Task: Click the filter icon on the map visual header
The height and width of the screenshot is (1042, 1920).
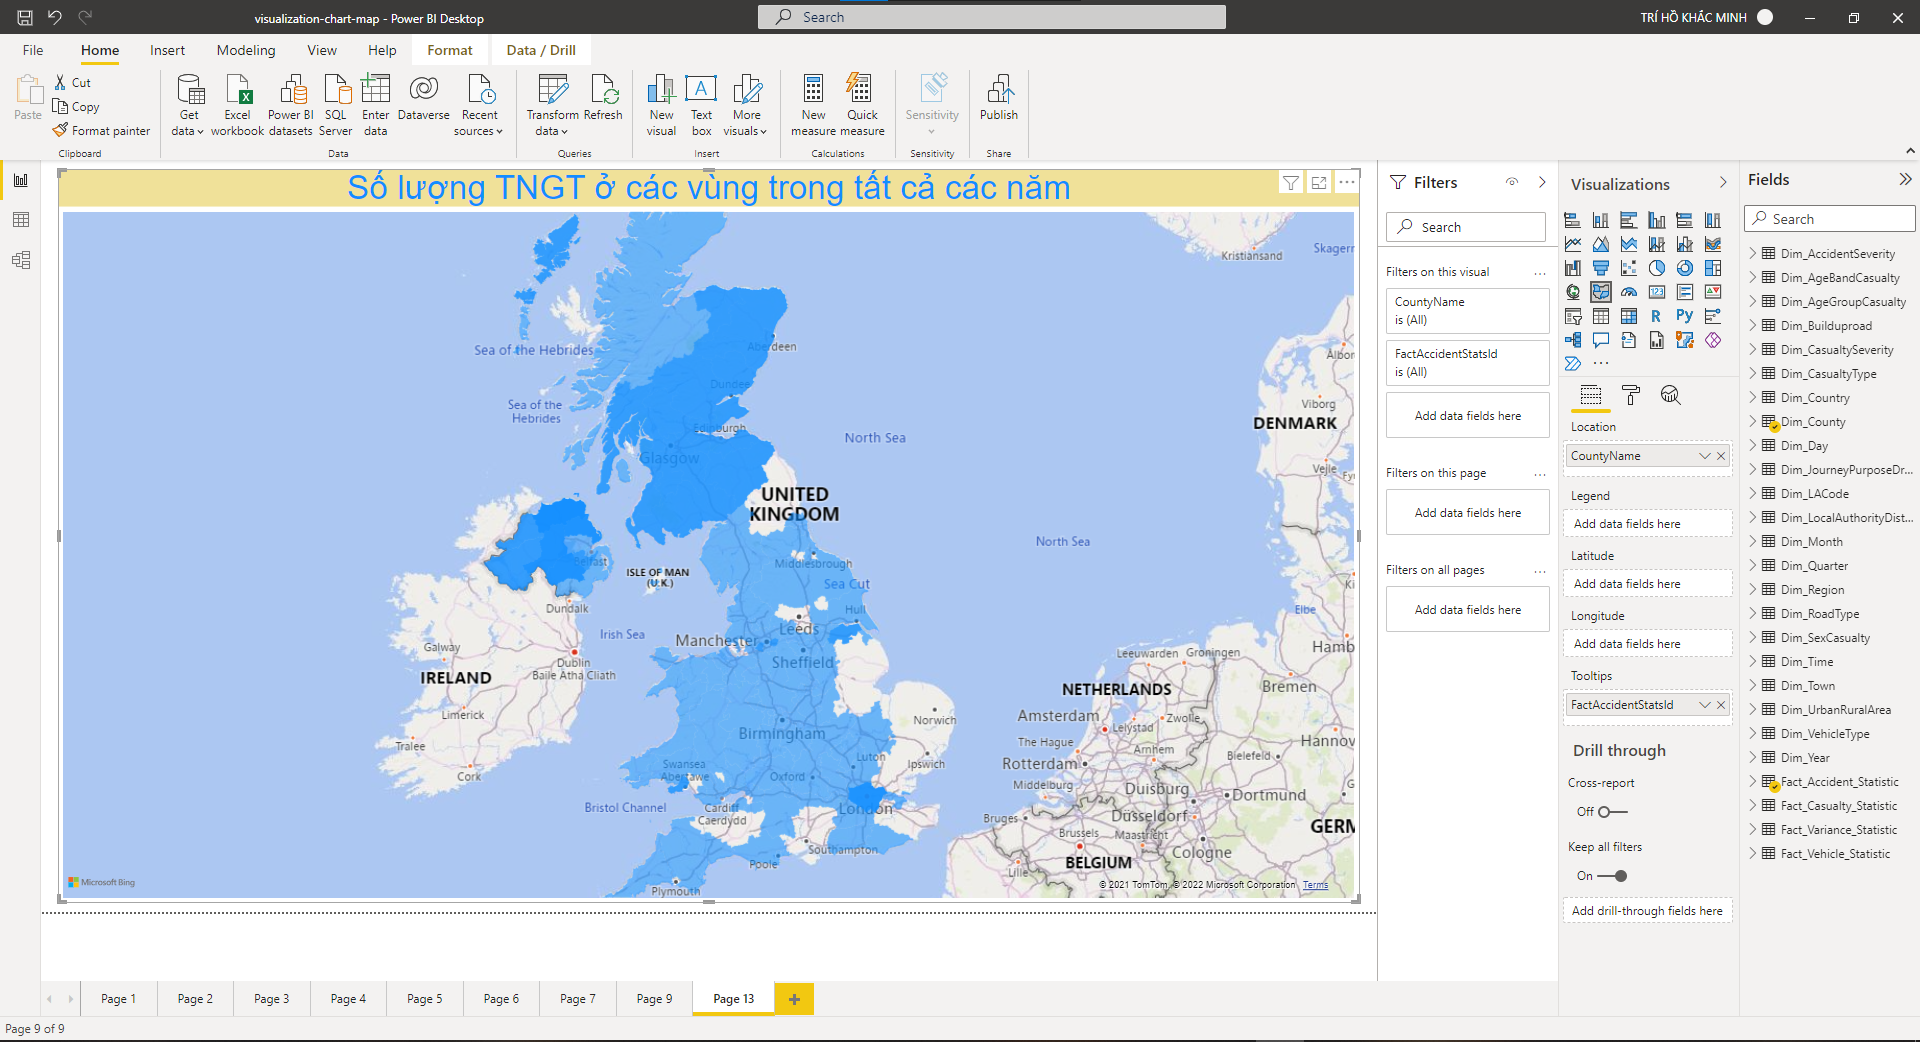Action: click(1291, 182)
